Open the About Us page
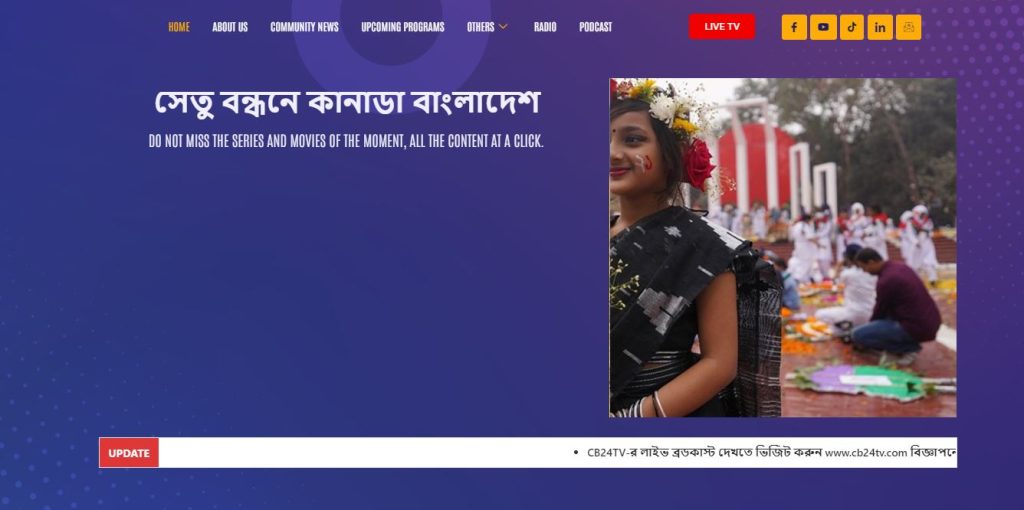Screen dimensions: 1024x510 pos(230,27)
